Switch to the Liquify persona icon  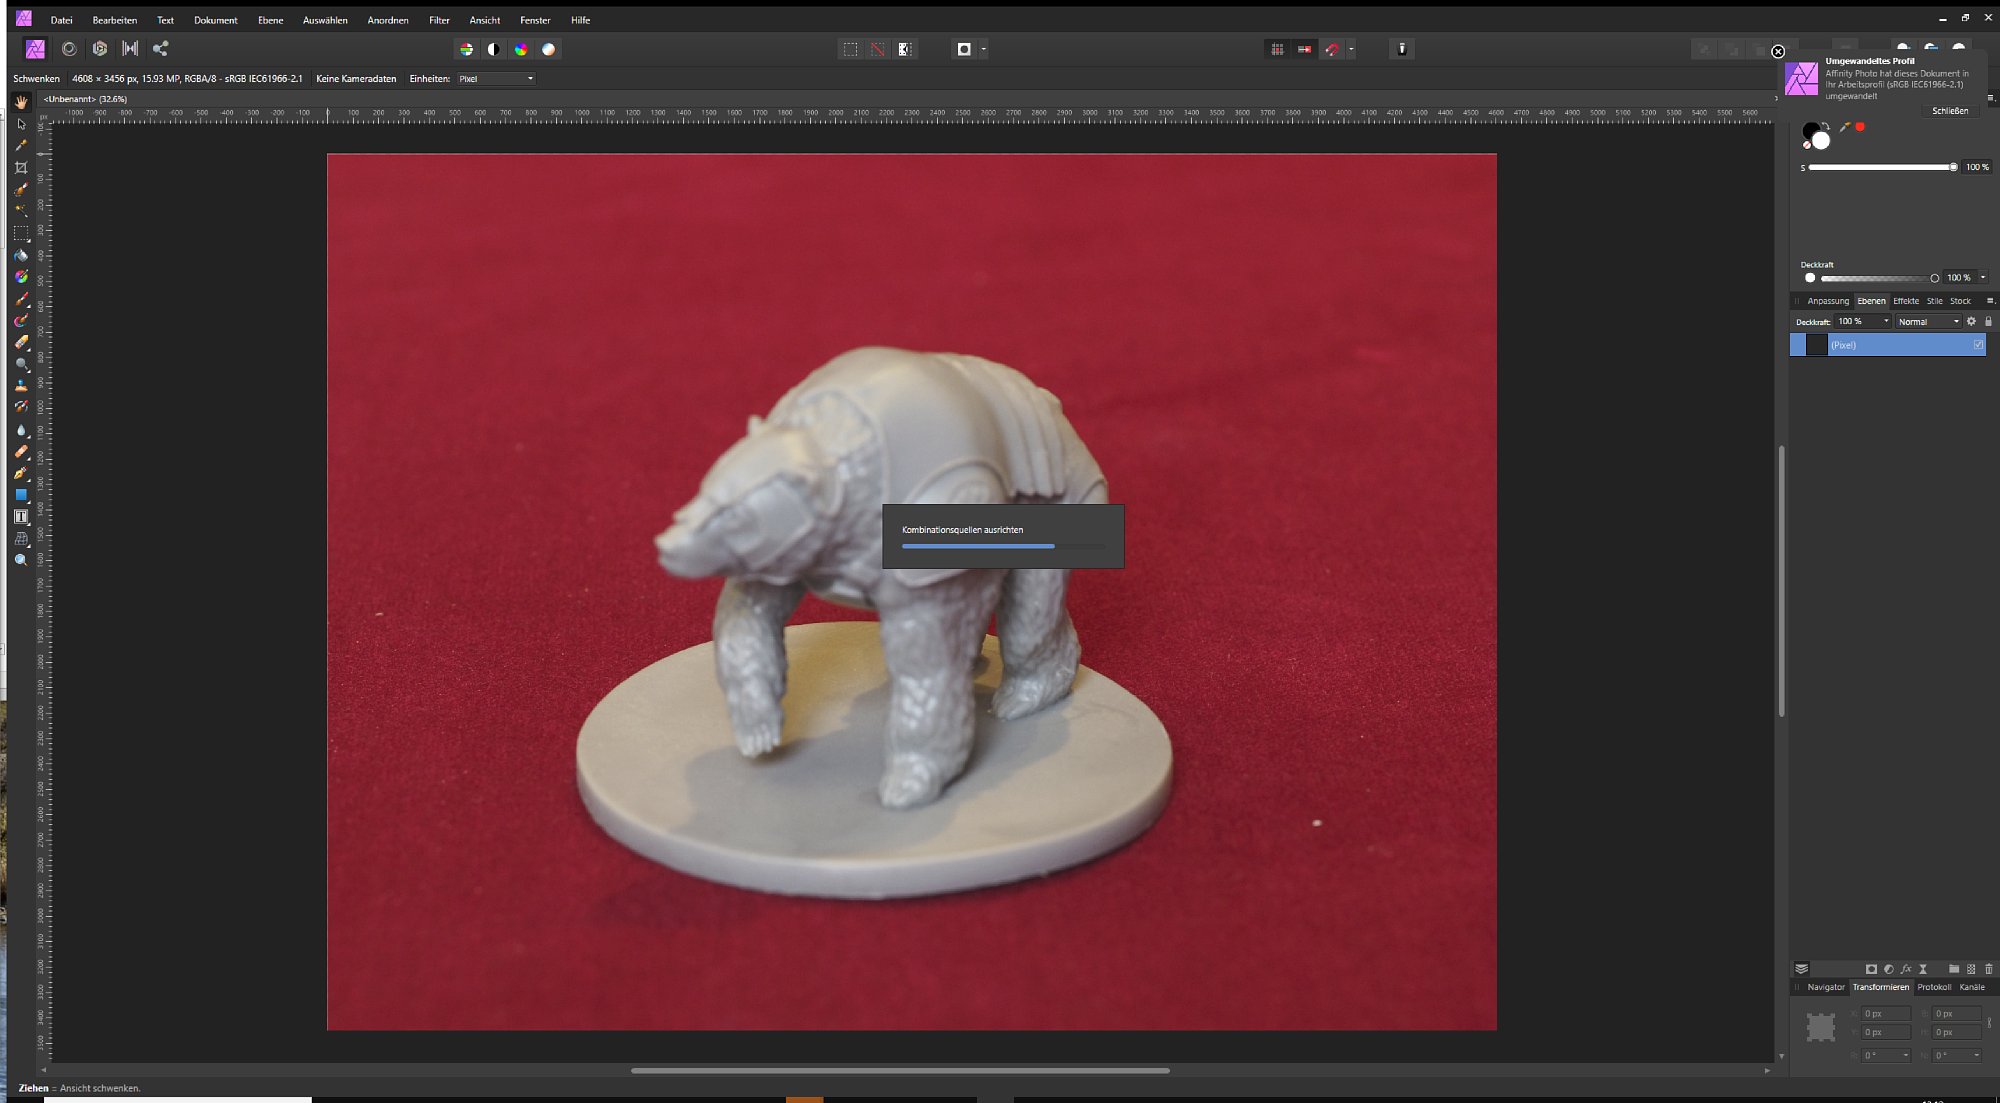coord(69,49)
